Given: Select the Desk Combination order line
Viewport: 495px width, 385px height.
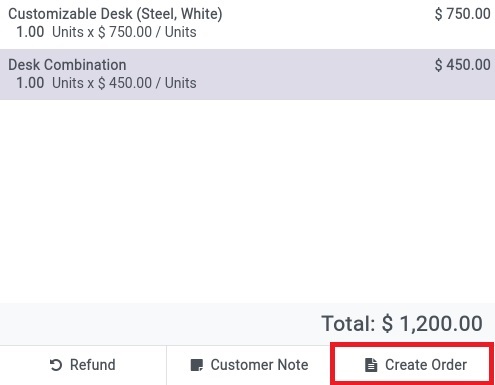Looking at the screenshot, I should pyautogui.click(x=247, y=74).
